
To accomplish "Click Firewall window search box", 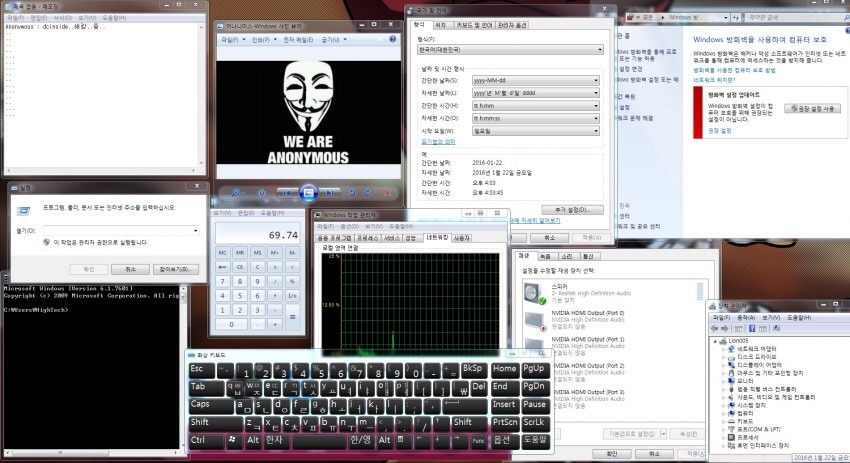I will tap(796, 17).
